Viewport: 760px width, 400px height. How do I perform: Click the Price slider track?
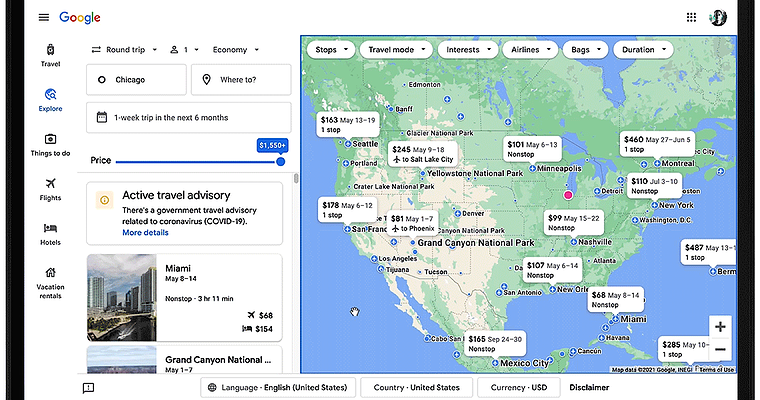(196, 162)
